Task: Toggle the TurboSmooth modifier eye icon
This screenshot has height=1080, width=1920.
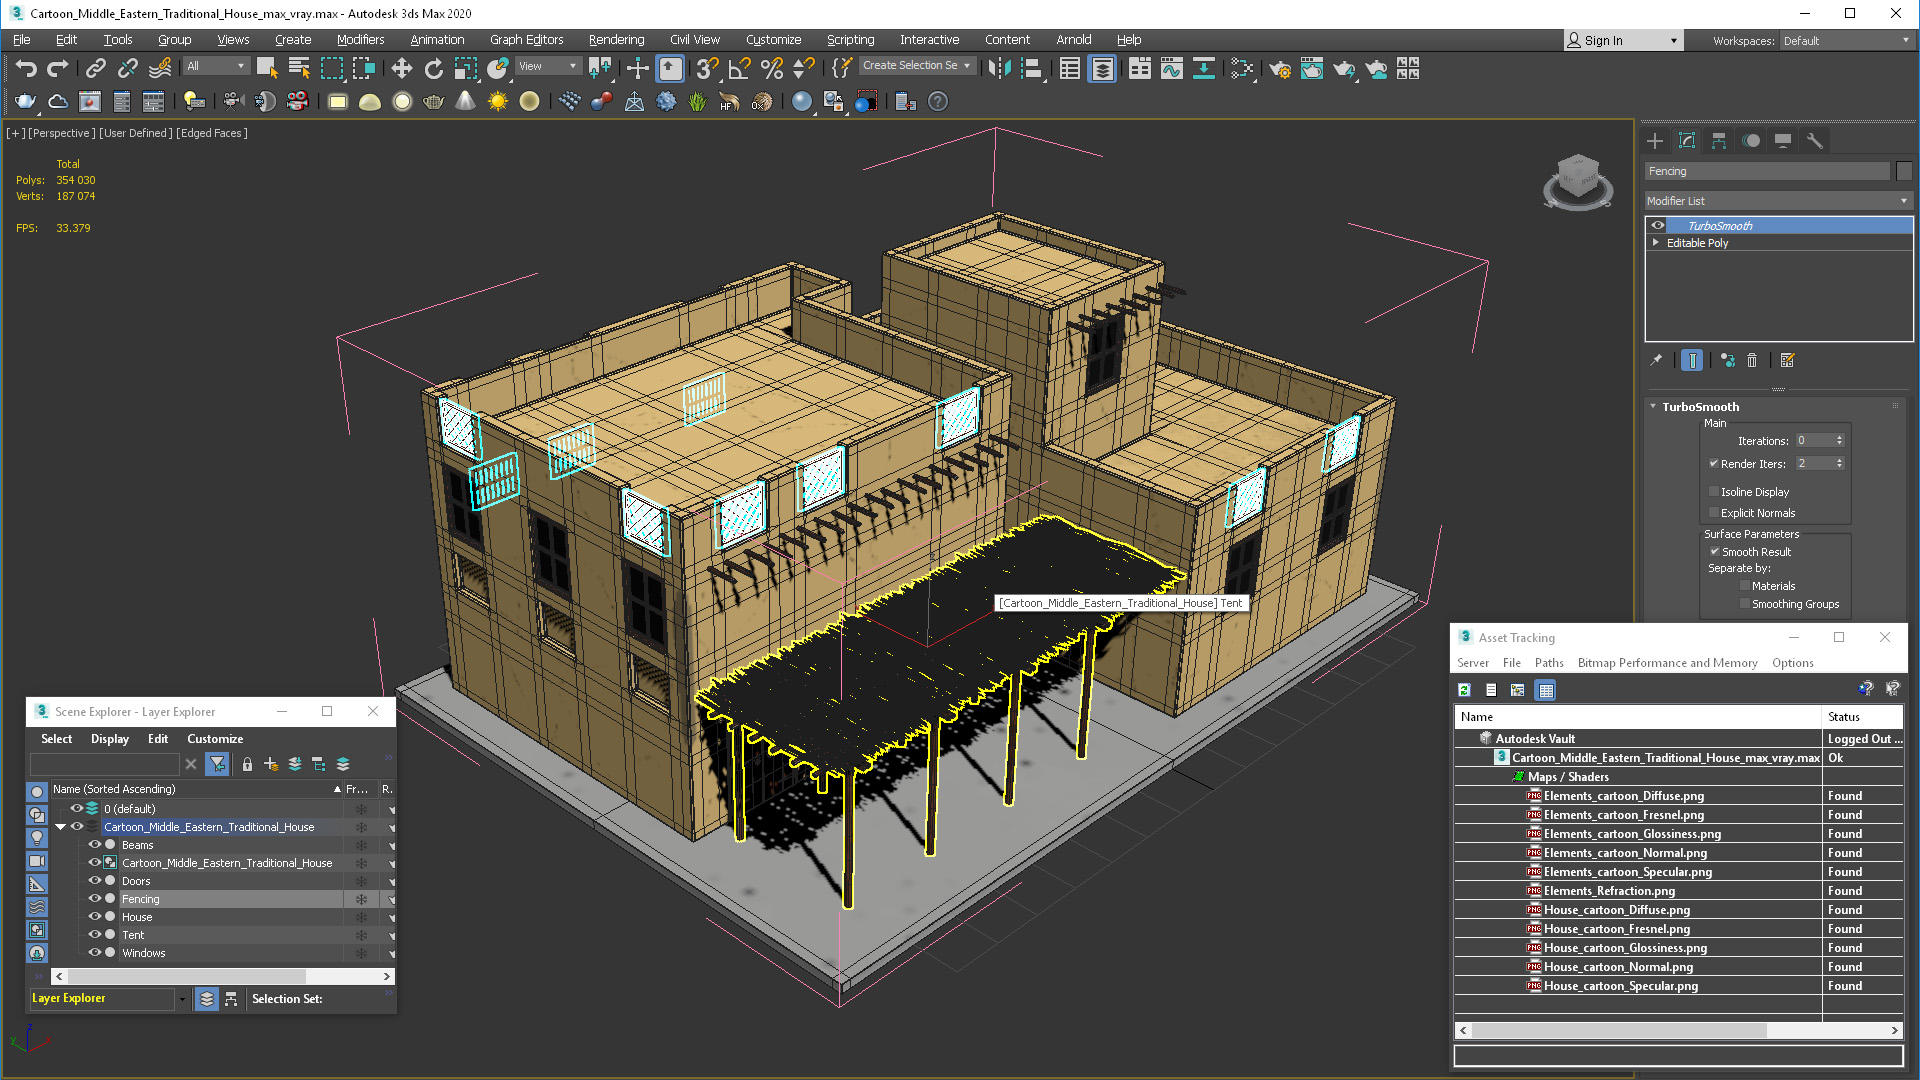Action: click(1658, 225)
